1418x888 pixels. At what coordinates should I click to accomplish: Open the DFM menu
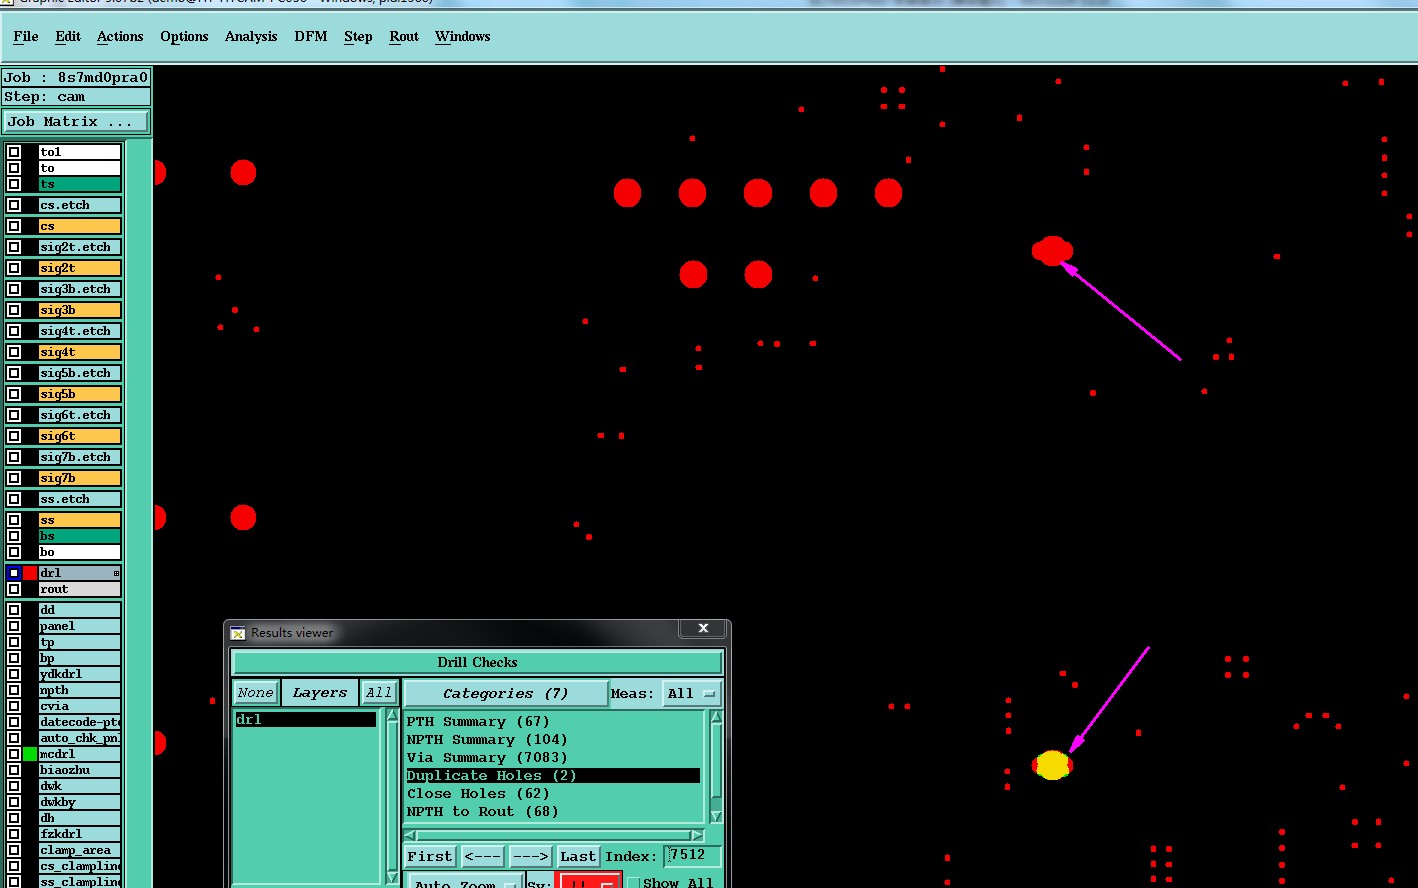click(311, 36)
